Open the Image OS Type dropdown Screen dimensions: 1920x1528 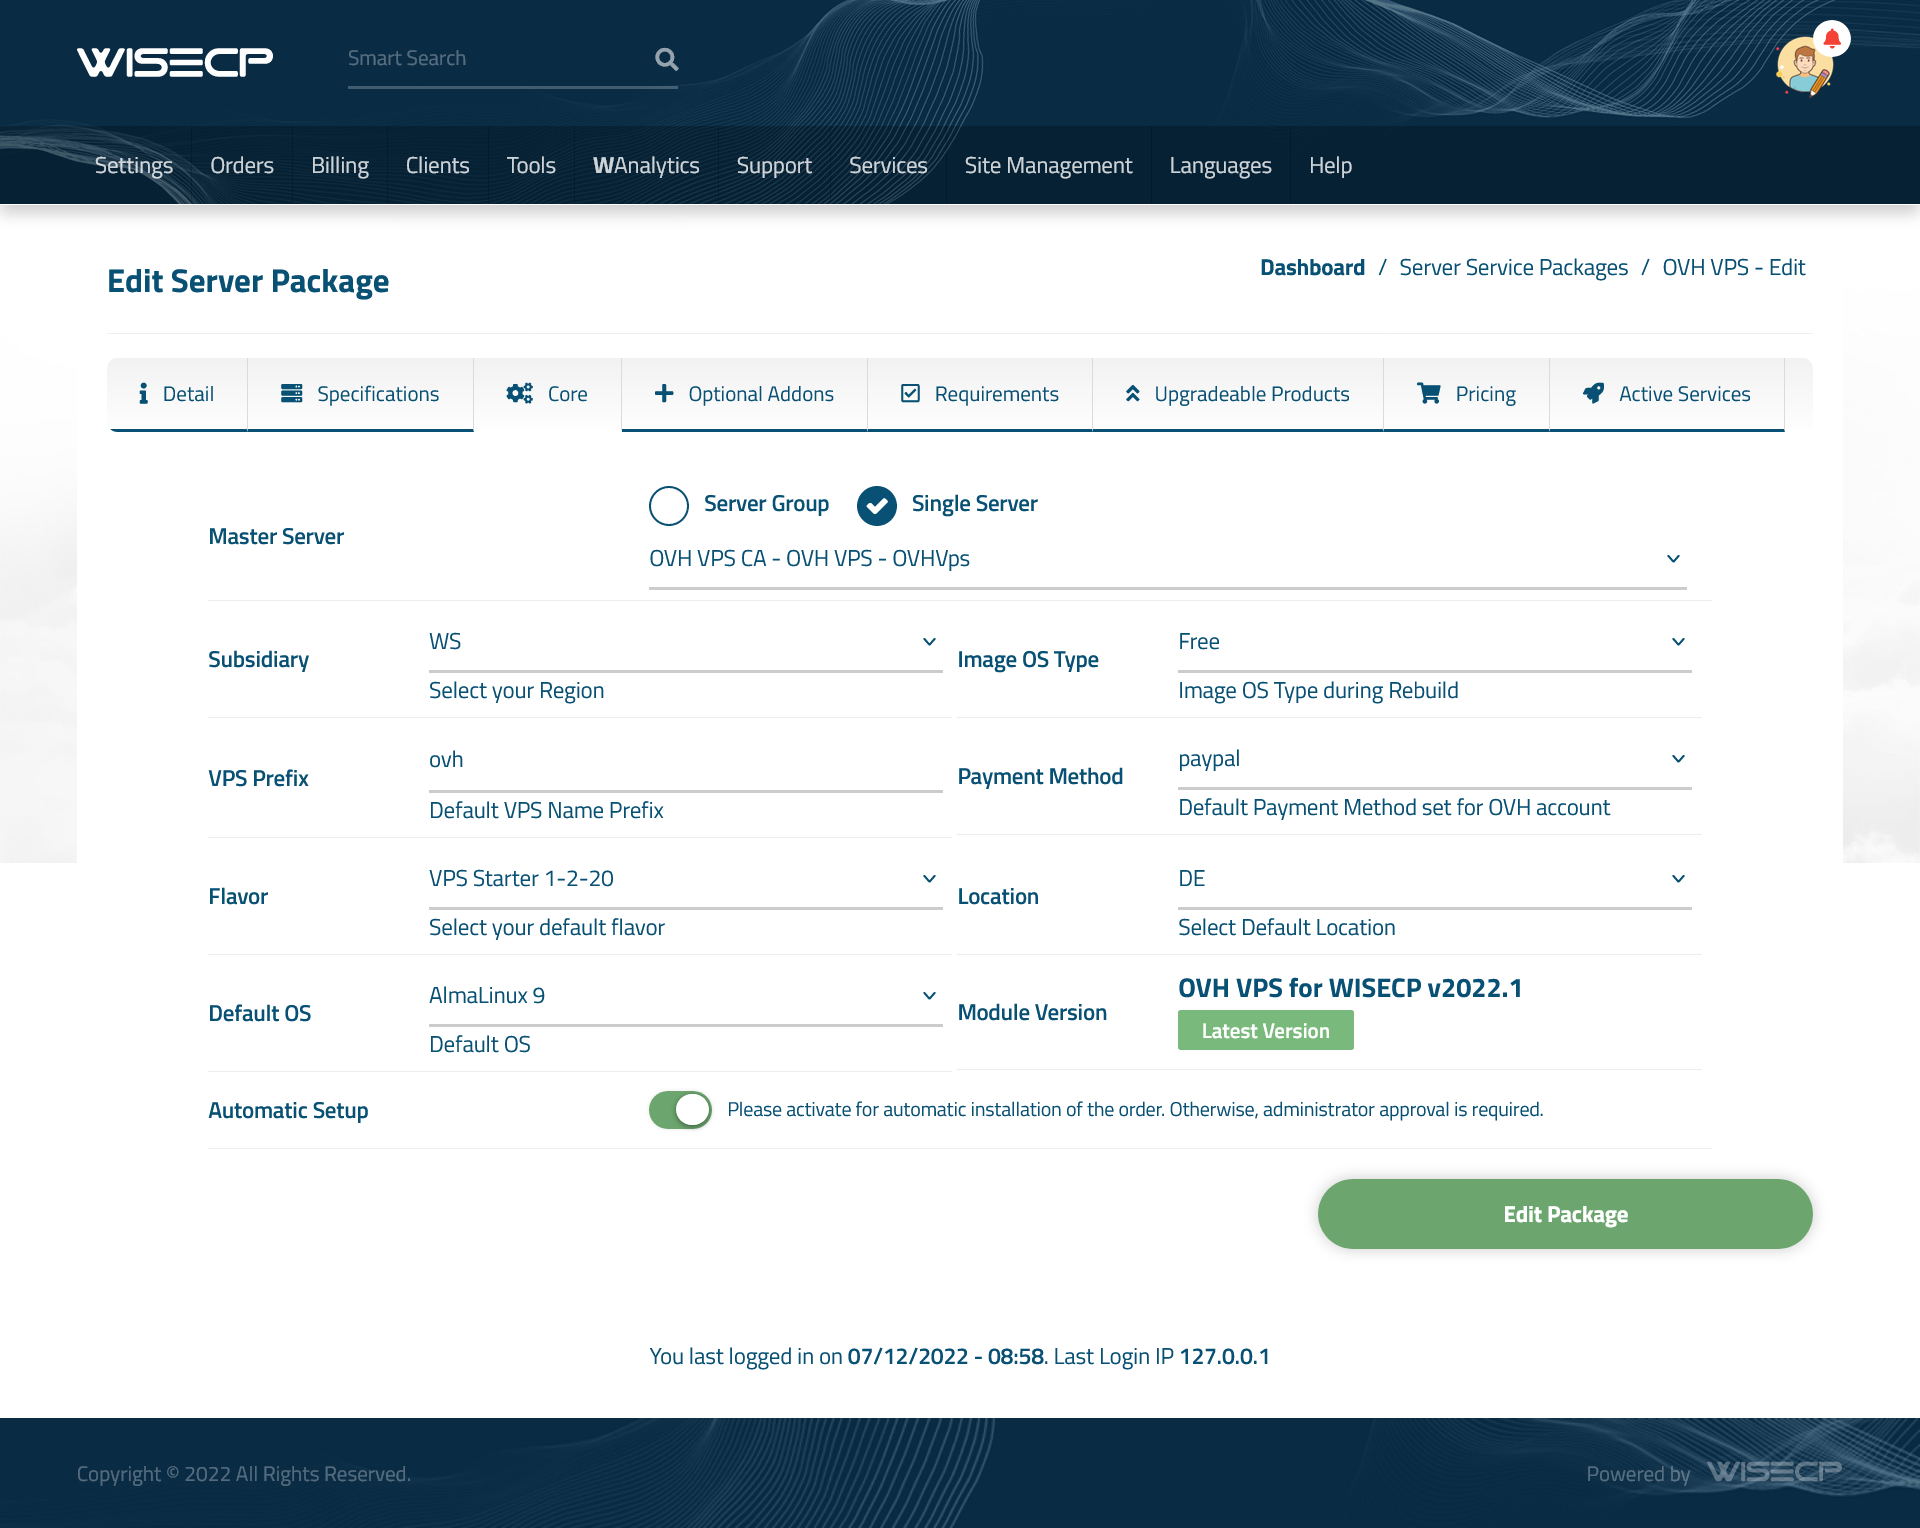click(1435, 642)
